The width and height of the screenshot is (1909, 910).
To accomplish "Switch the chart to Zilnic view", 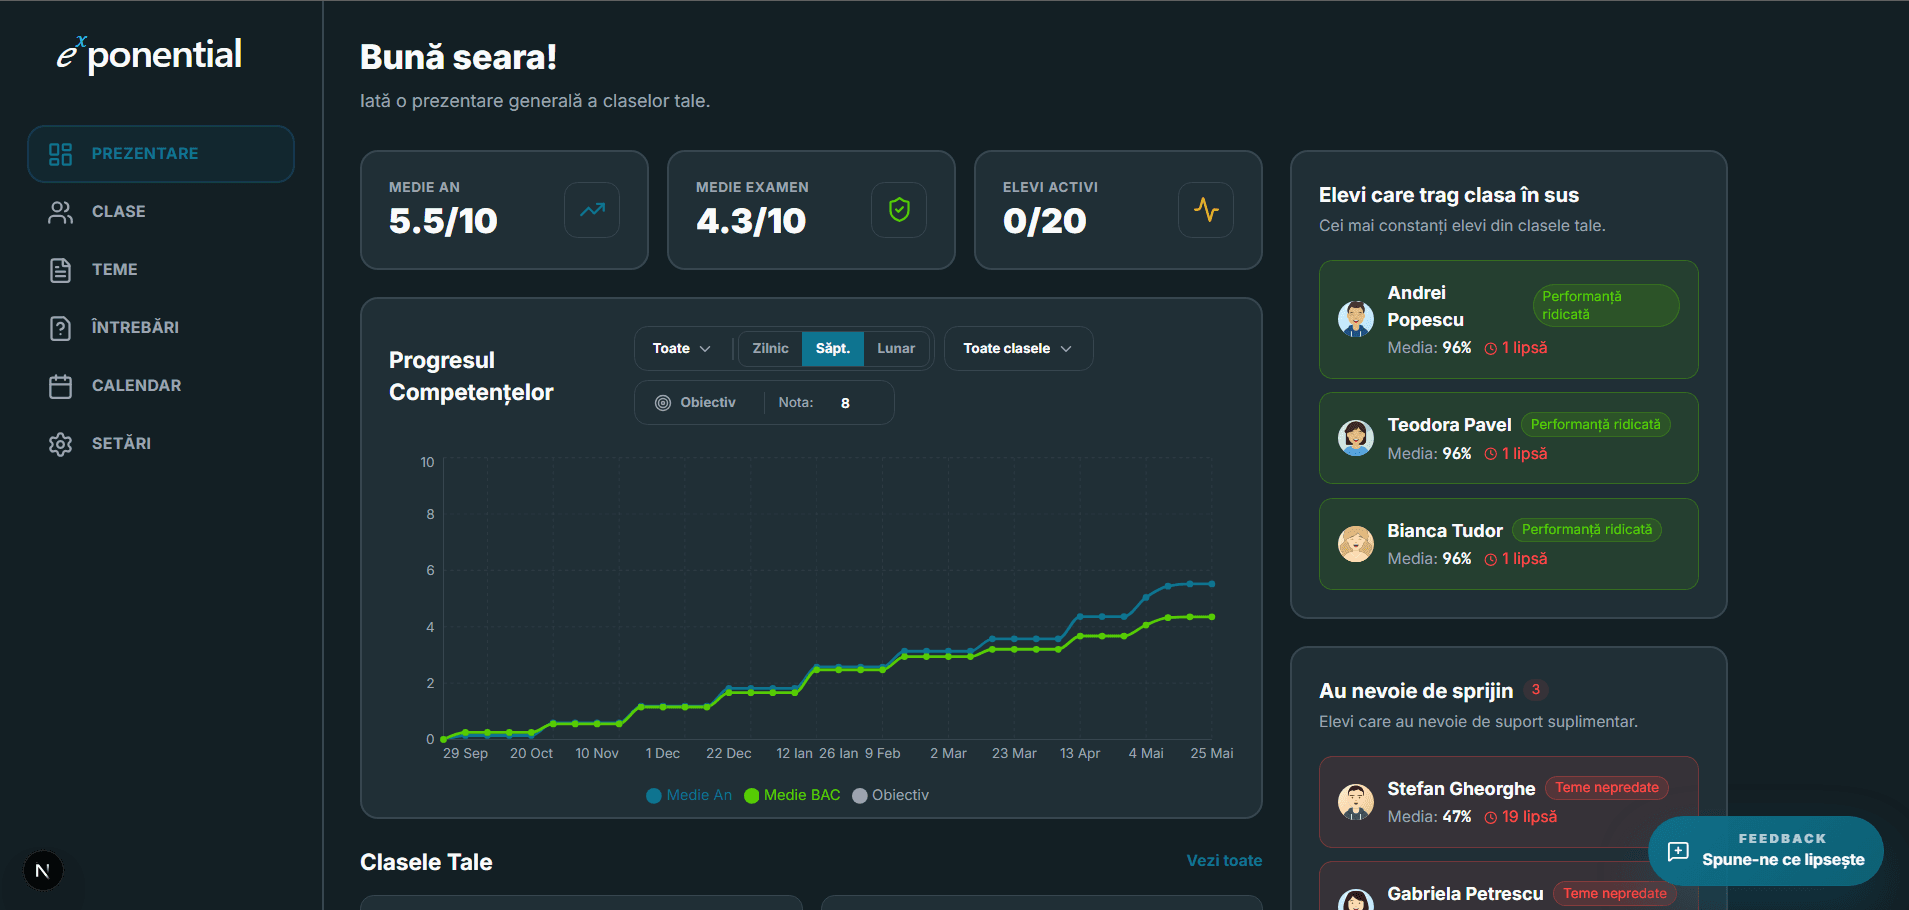I will pyautogui.click(x=770, y=349).
